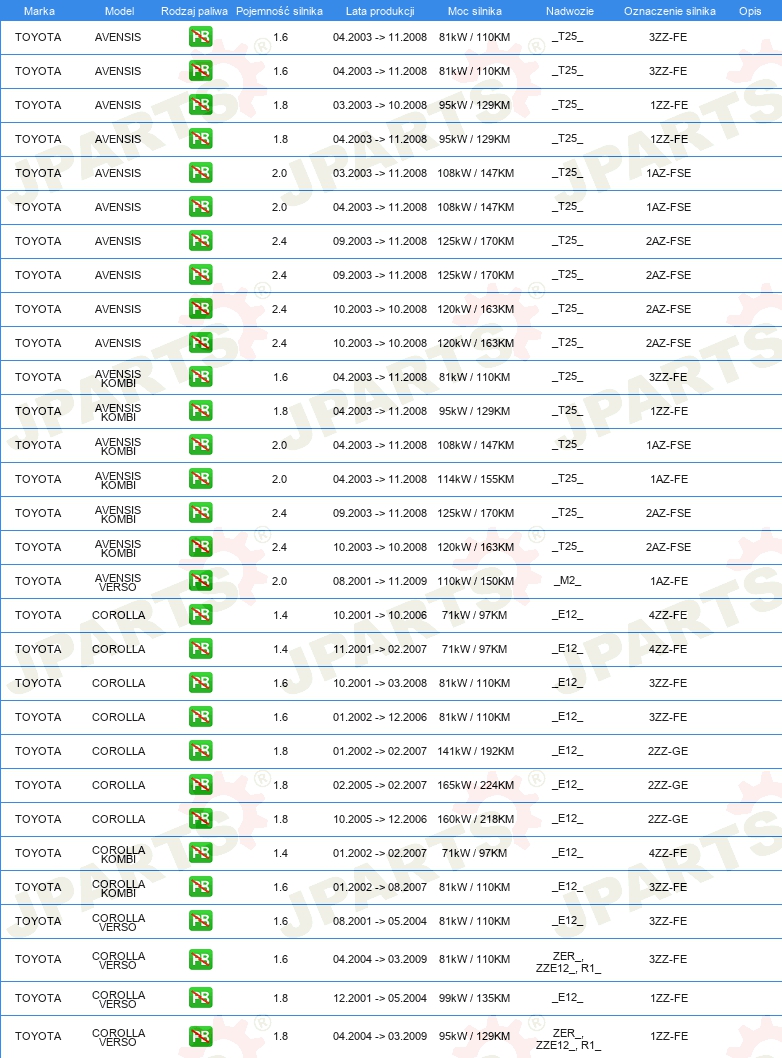
Task: Click the Oznaczenie silnika column header
Action: pyautogui.click(x=670, y=11)
